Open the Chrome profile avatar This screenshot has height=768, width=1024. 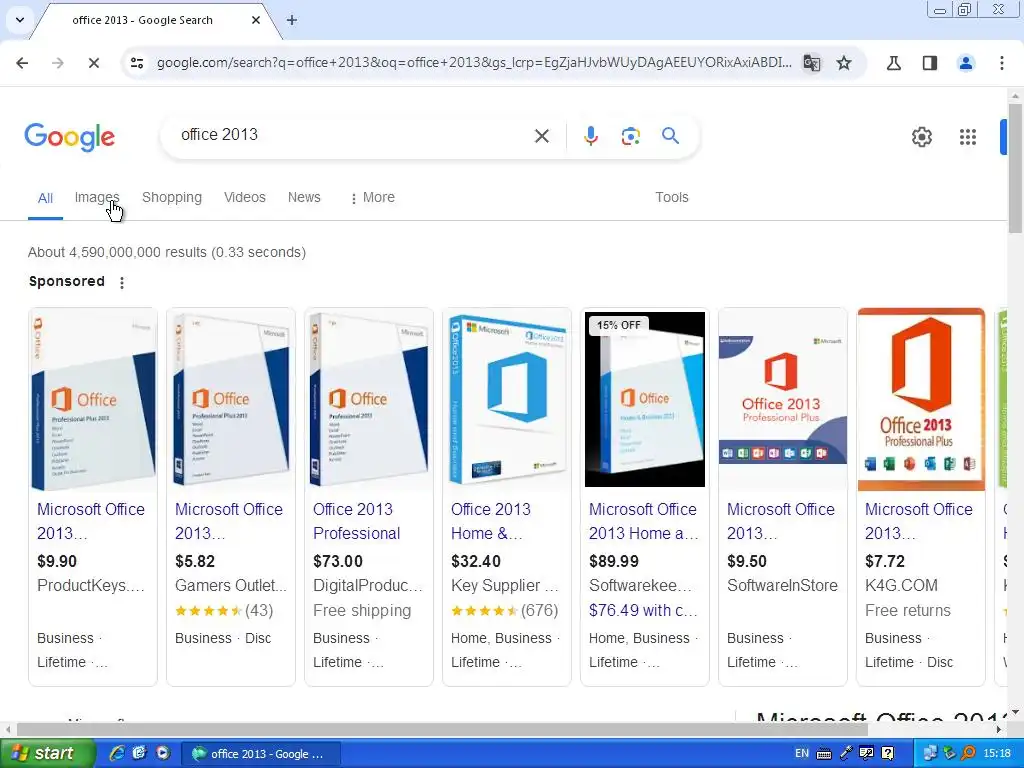(x=965, y=63)
